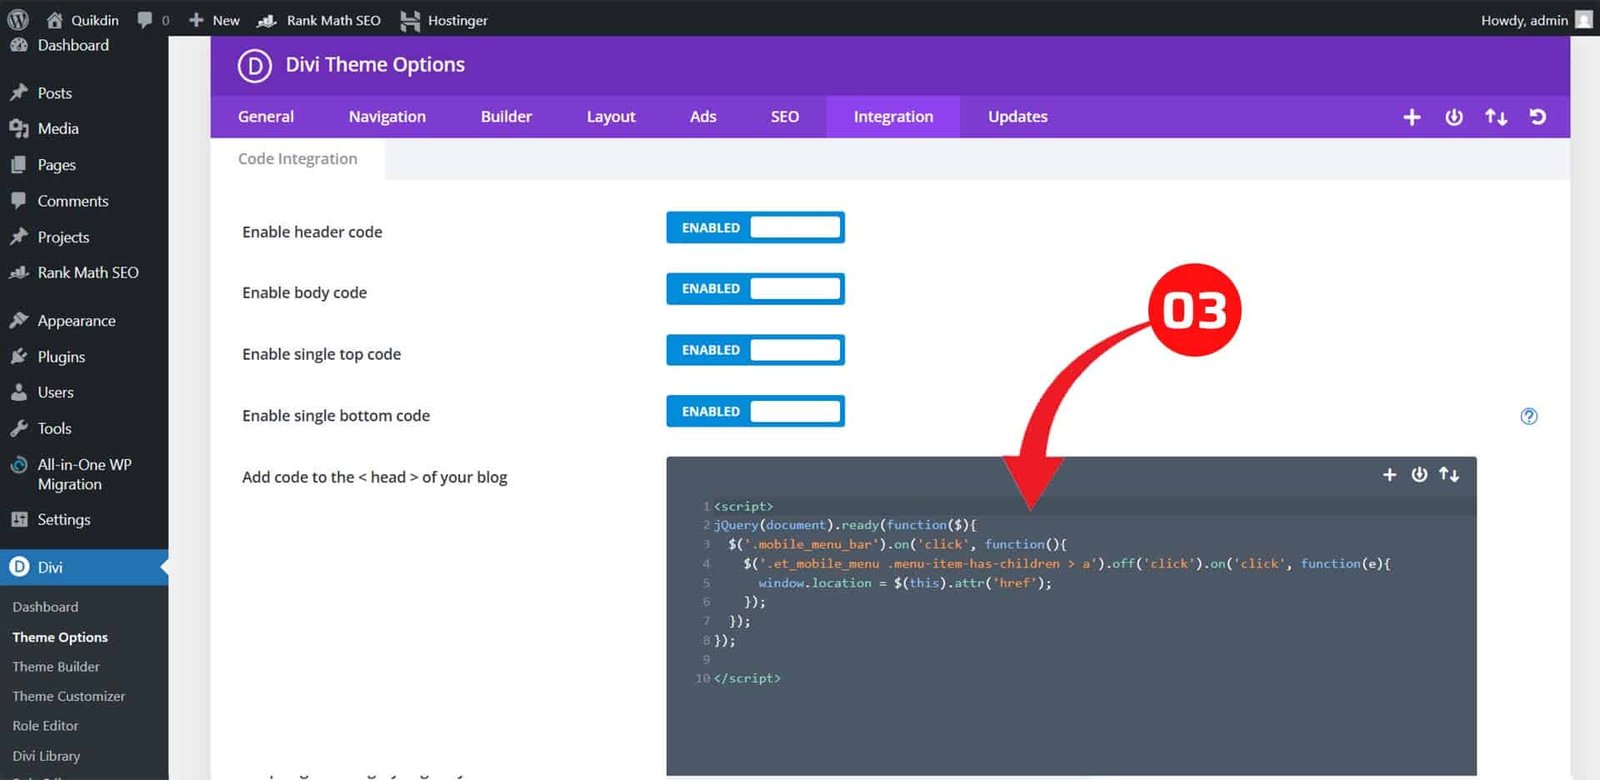The height and width of the screenshot is (780, 1600).
Task: Click the Plugins plug icon
Action: pyautogui.click(x=19, y=357)
